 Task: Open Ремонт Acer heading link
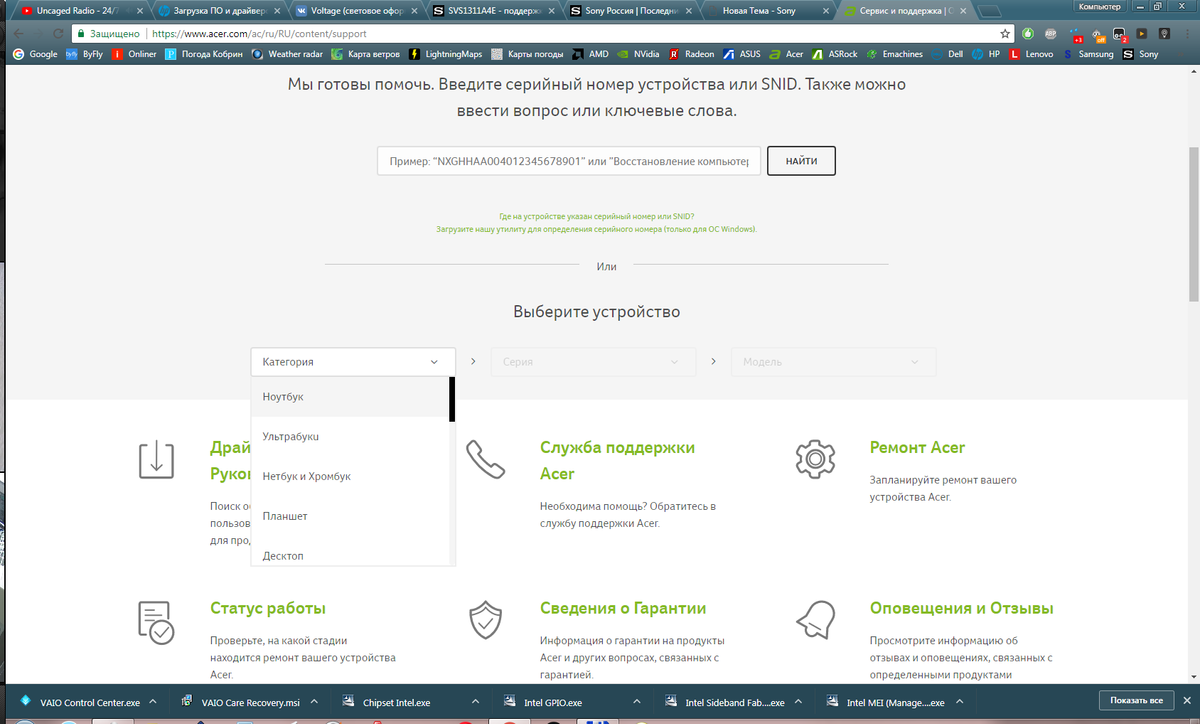pos(918,448)
